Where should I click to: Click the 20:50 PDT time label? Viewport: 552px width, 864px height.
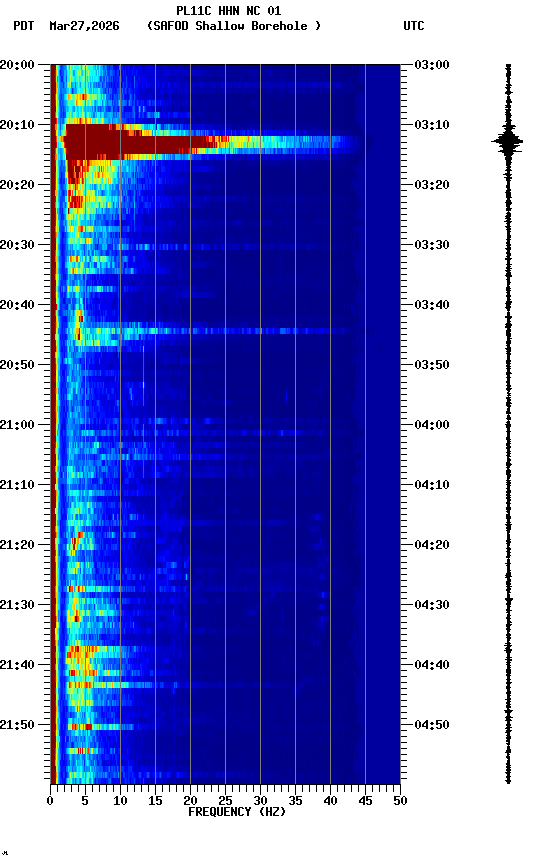(17, 365)
